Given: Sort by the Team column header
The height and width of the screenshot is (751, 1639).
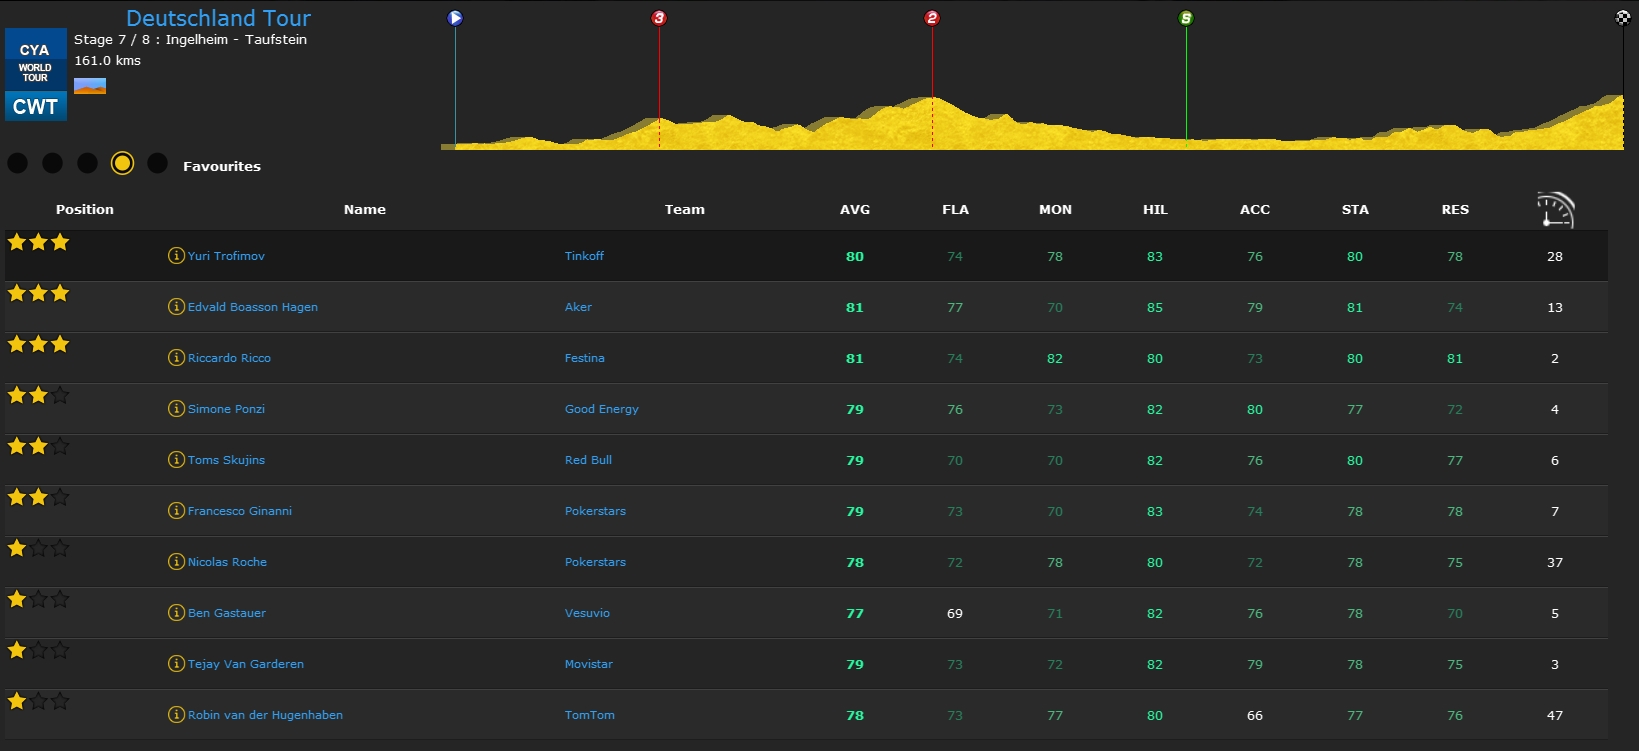Looking at the screenshot, I should (x=685, y=209).
